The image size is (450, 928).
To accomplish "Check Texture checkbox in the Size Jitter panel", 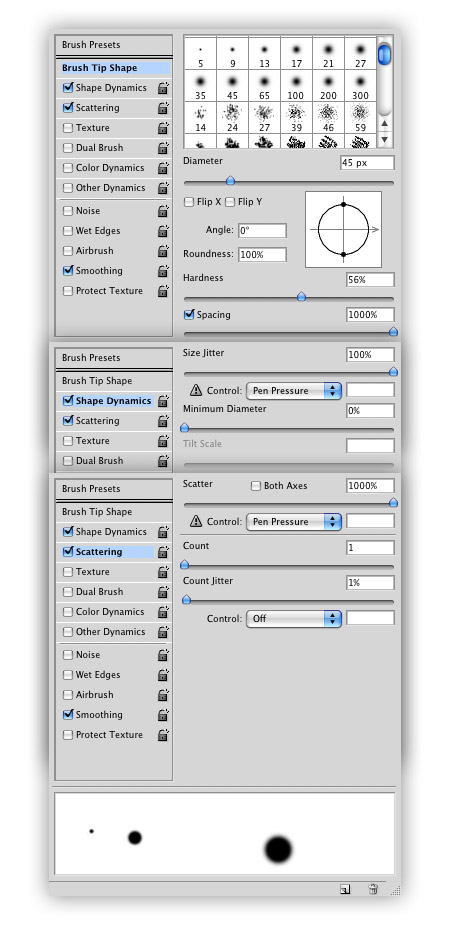I will (x=68, y=441).
